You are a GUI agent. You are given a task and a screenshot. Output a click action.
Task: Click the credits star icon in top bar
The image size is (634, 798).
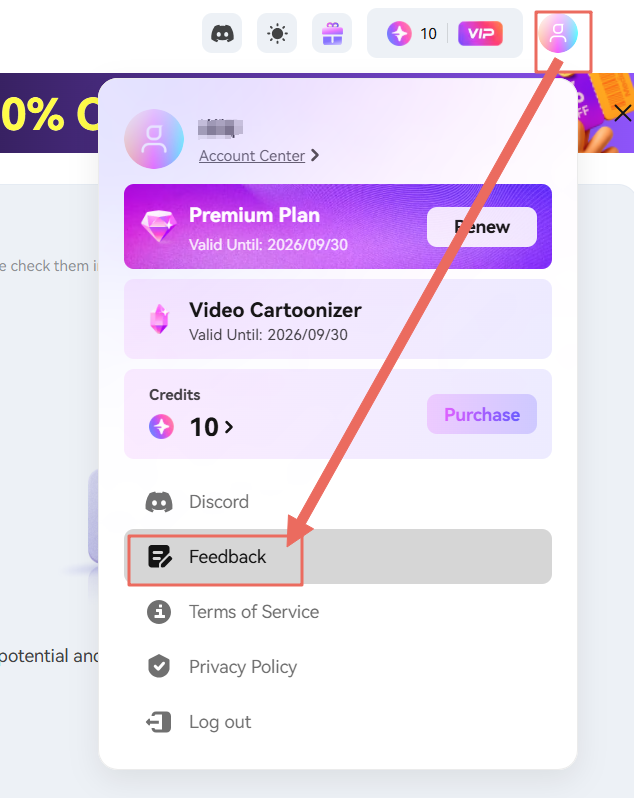[x=399, y=34]
